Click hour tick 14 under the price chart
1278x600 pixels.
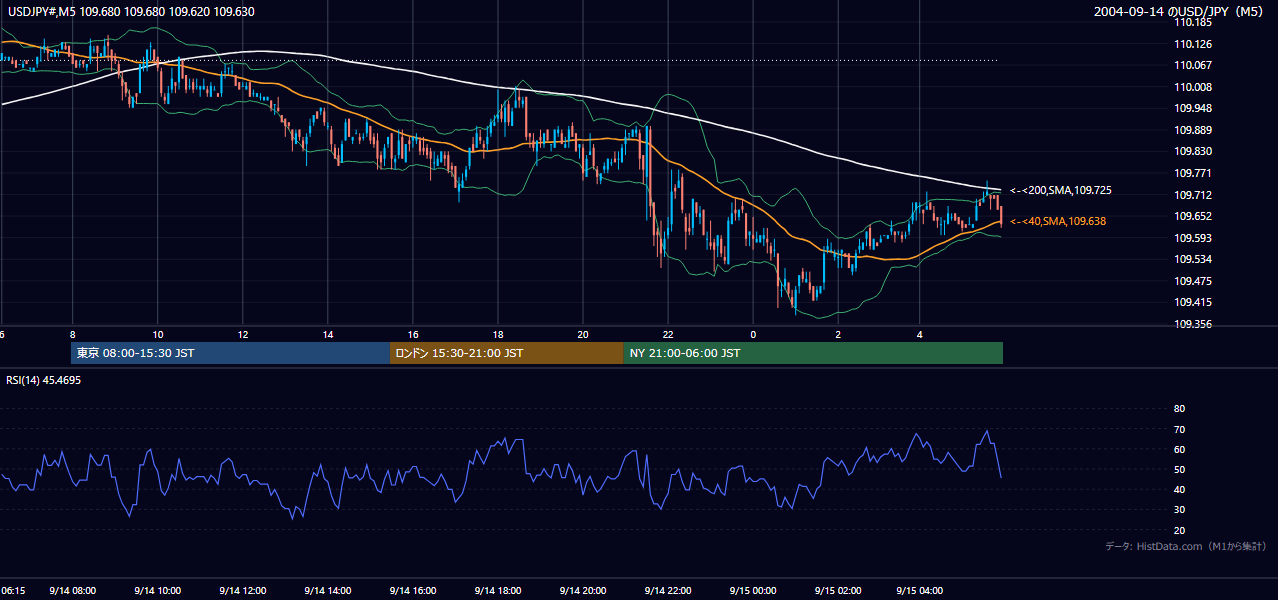328,334
